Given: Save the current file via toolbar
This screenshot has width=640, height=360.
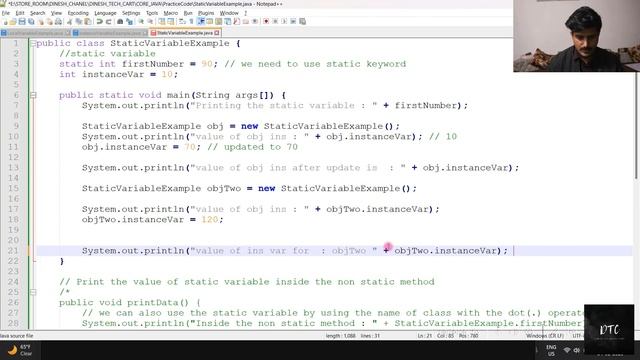Looking at the screenshot, I should (22, 21).
